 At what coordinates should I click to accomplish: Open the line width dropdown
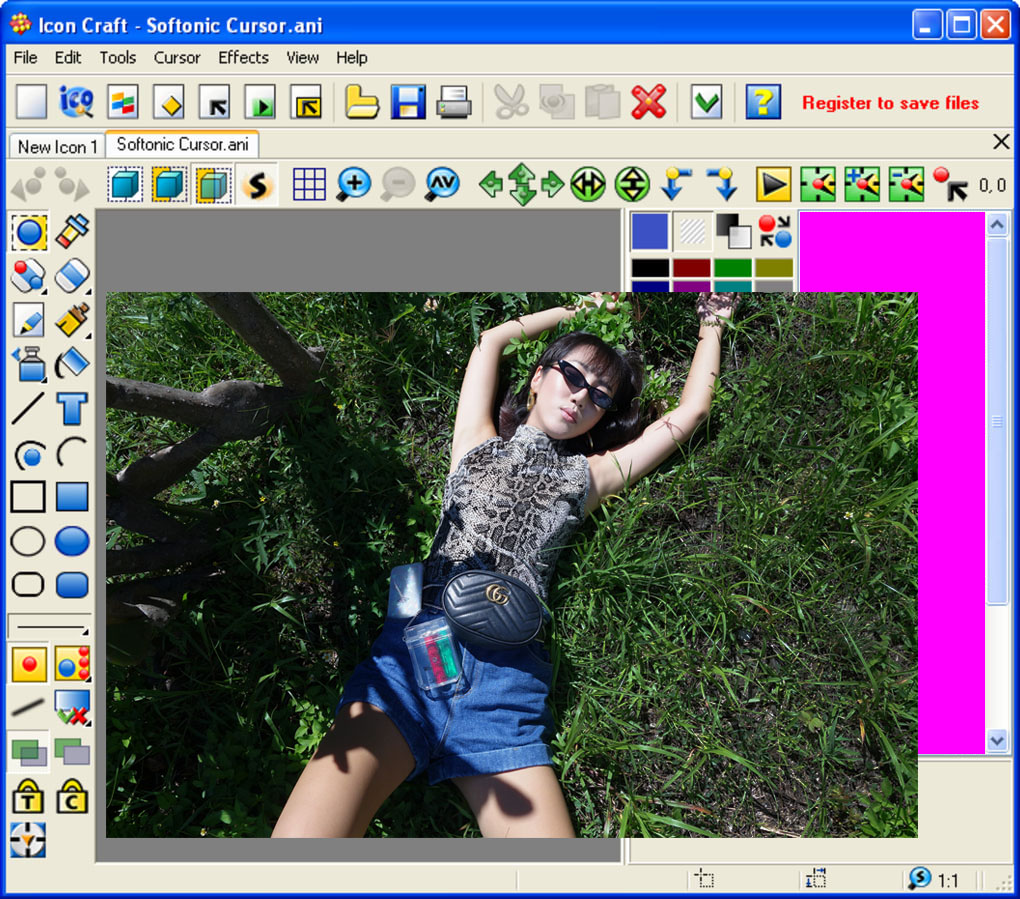pos(49,626)
